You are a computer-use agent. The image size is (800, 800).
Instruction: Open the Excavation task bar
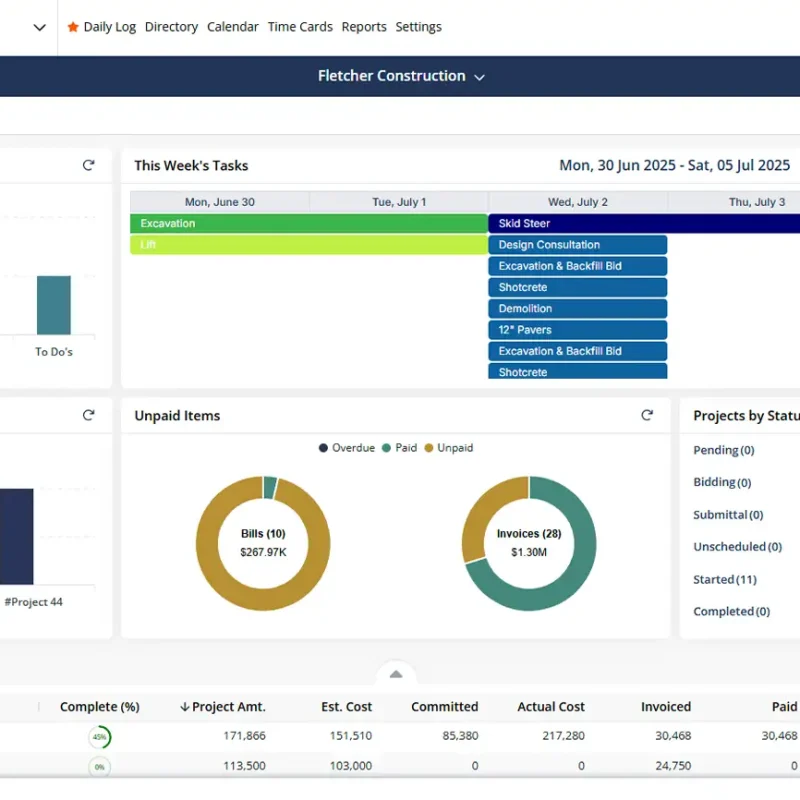309,223
